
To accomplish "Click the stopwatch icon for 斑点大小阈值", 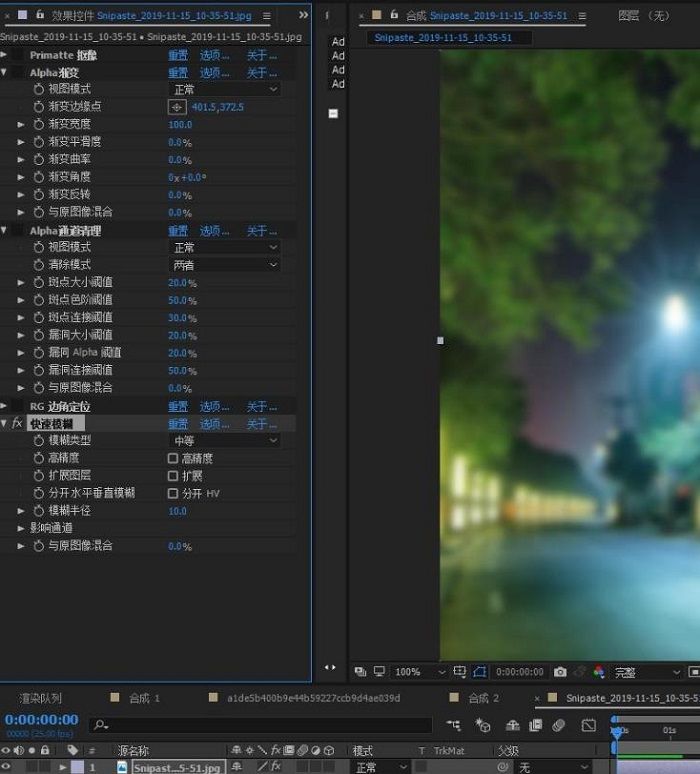I will point(39,283).
